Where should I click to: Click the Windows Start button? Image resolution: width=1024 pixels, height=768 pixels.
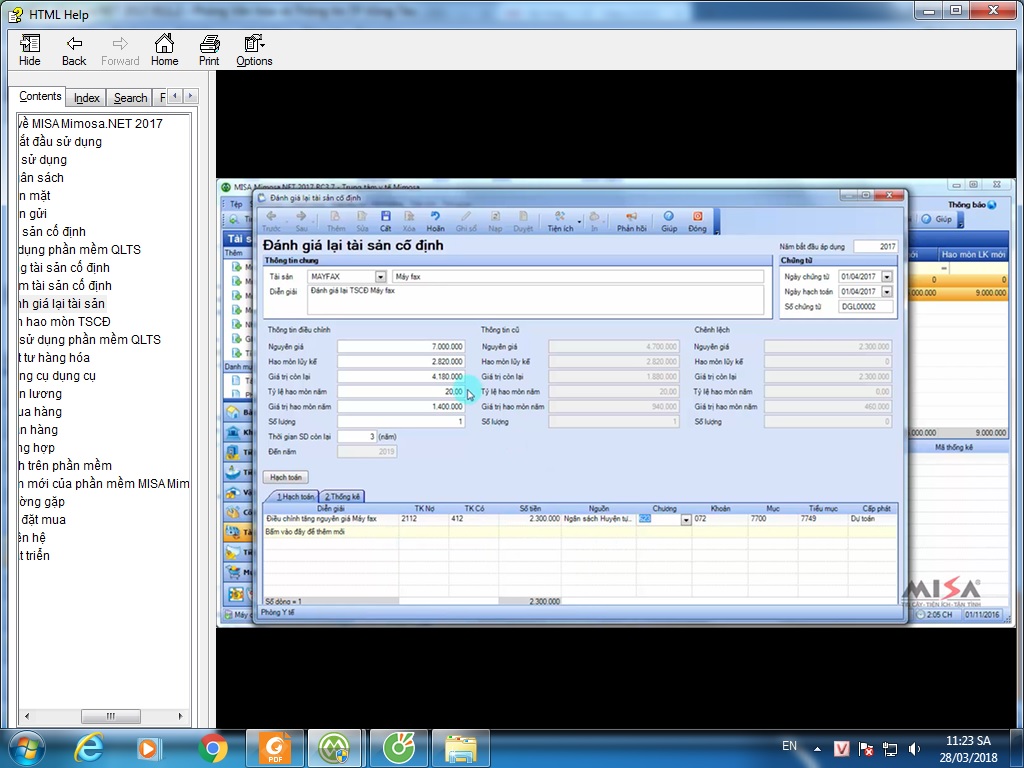click(x=27, y=748)
